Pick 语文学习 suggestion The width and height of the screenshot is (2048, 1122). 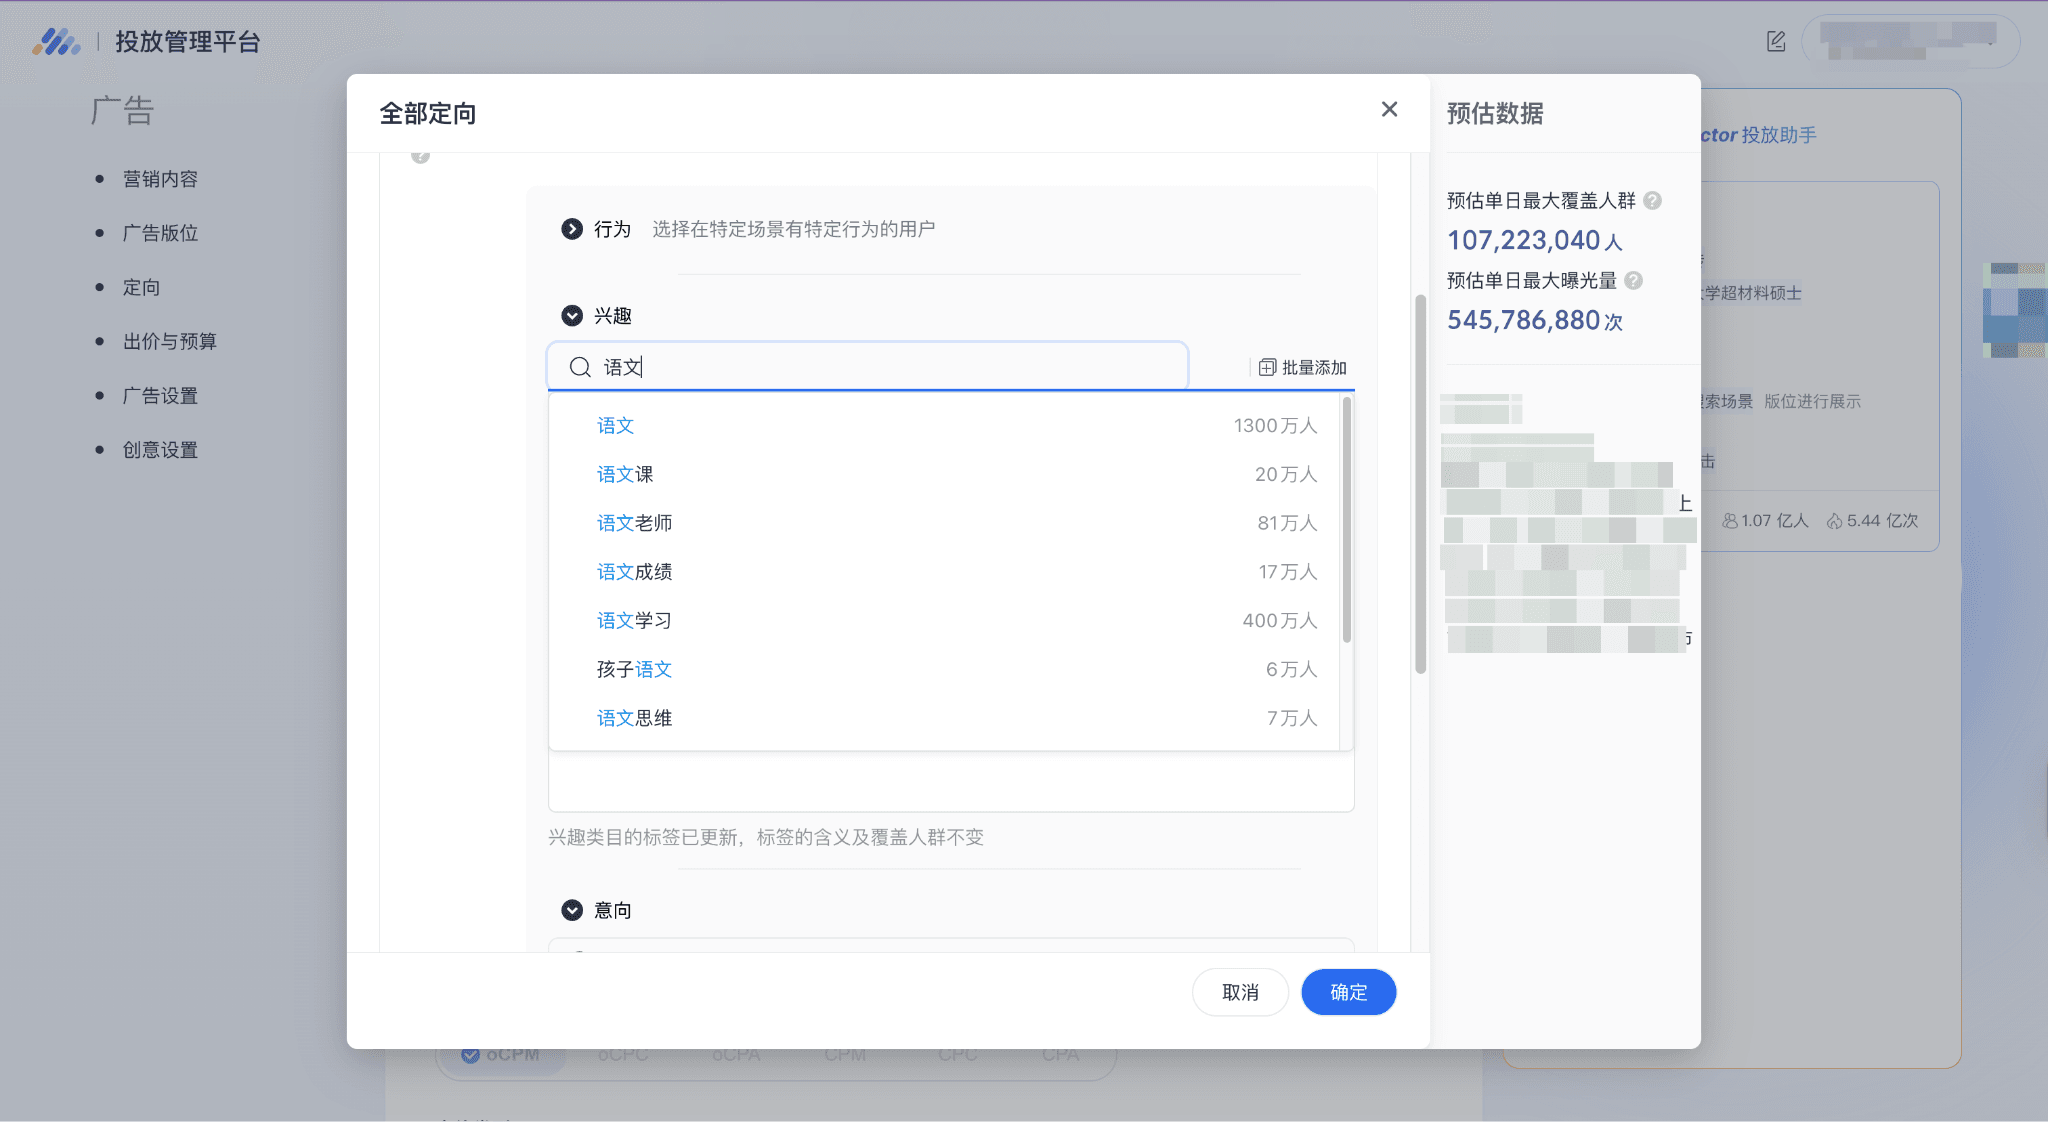[634, 621]
